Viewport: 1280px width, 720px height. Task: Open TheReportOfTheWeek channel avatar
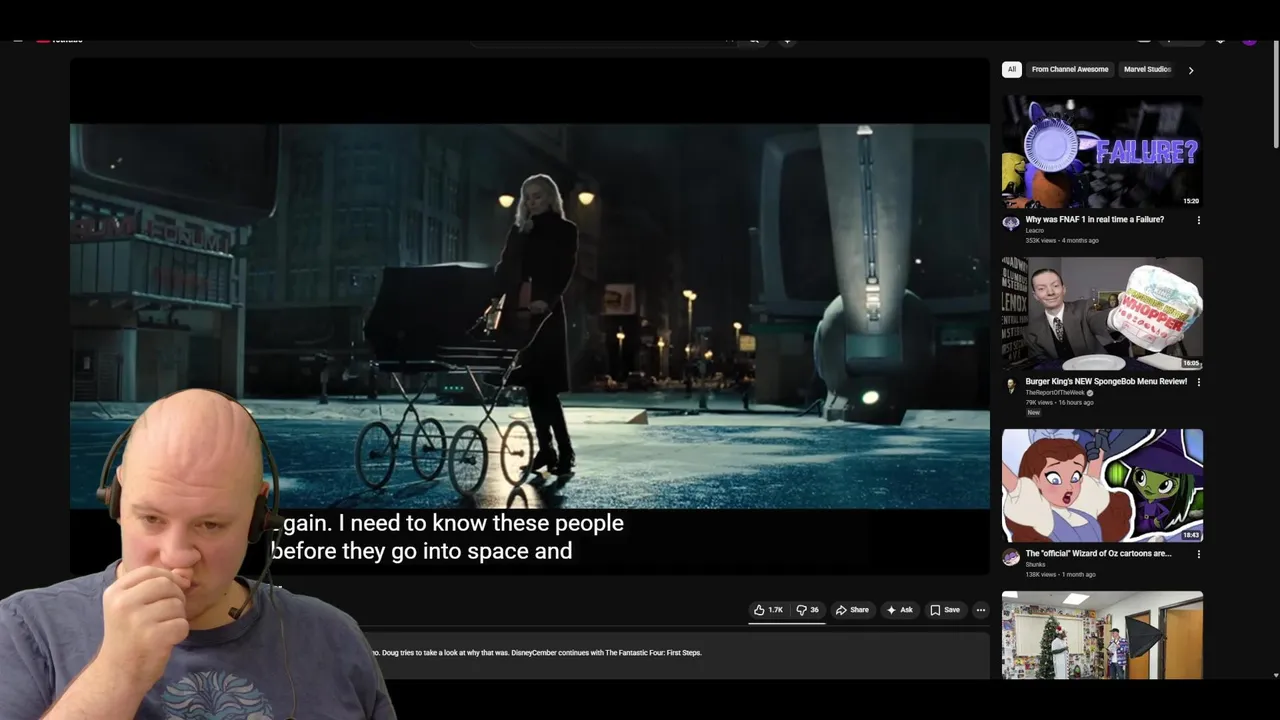[1011, 385]
